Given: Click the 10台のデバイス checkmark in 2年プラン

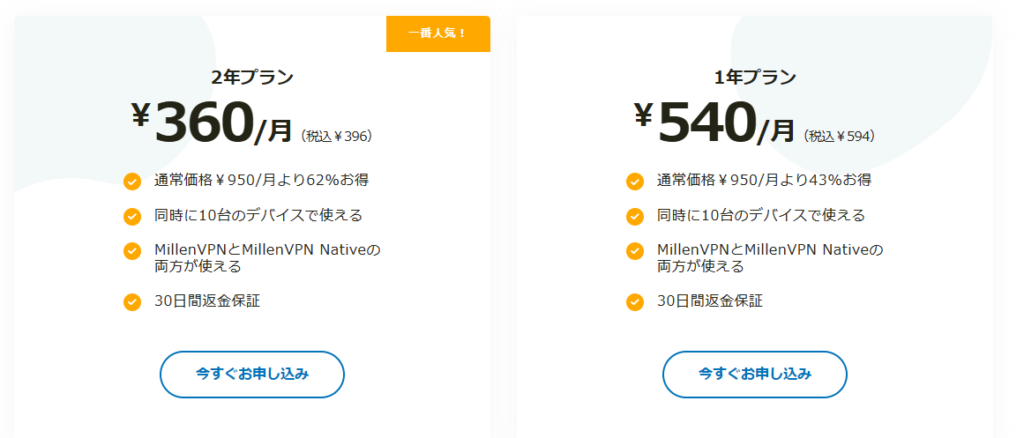Looking at the screenshot, I should tap(132, 216).
